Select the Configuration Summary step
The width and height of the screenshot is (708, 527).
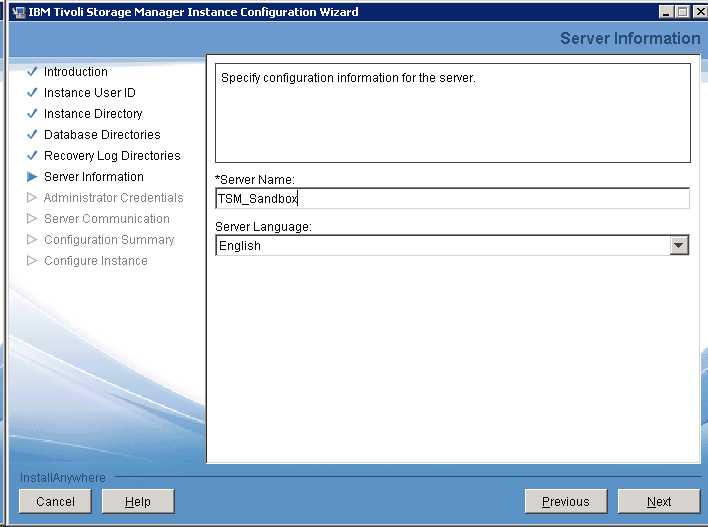[109, 240]
